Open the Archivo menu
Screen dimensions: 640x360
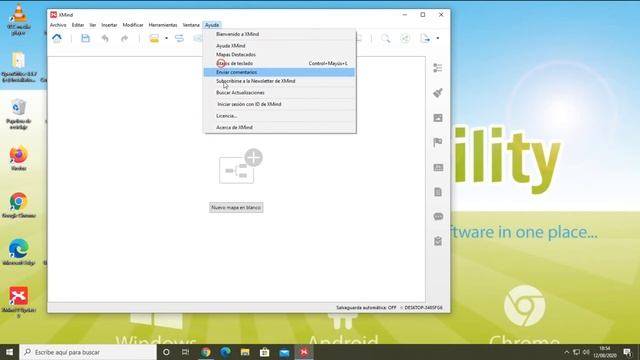tap(58, 25)
